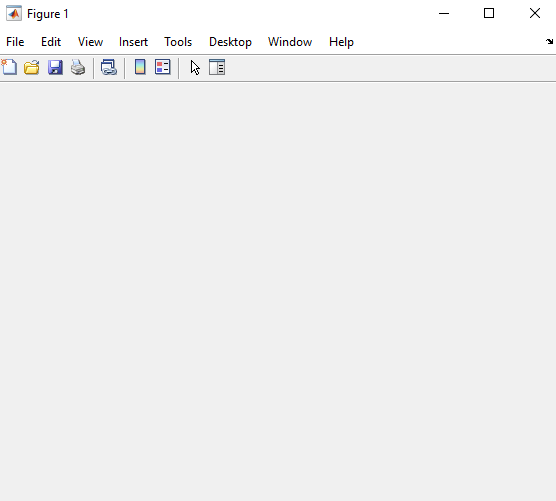556x501 pixels.
Task: Open the Desktop menu
Action: [230, 42]
